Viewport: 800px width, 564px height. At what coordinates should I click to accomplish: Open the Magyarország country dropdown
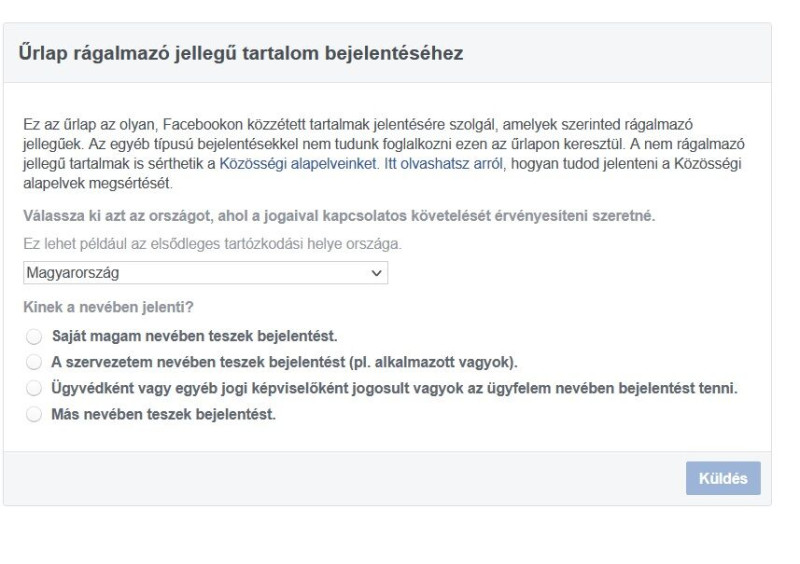click(x=206, y=273)
